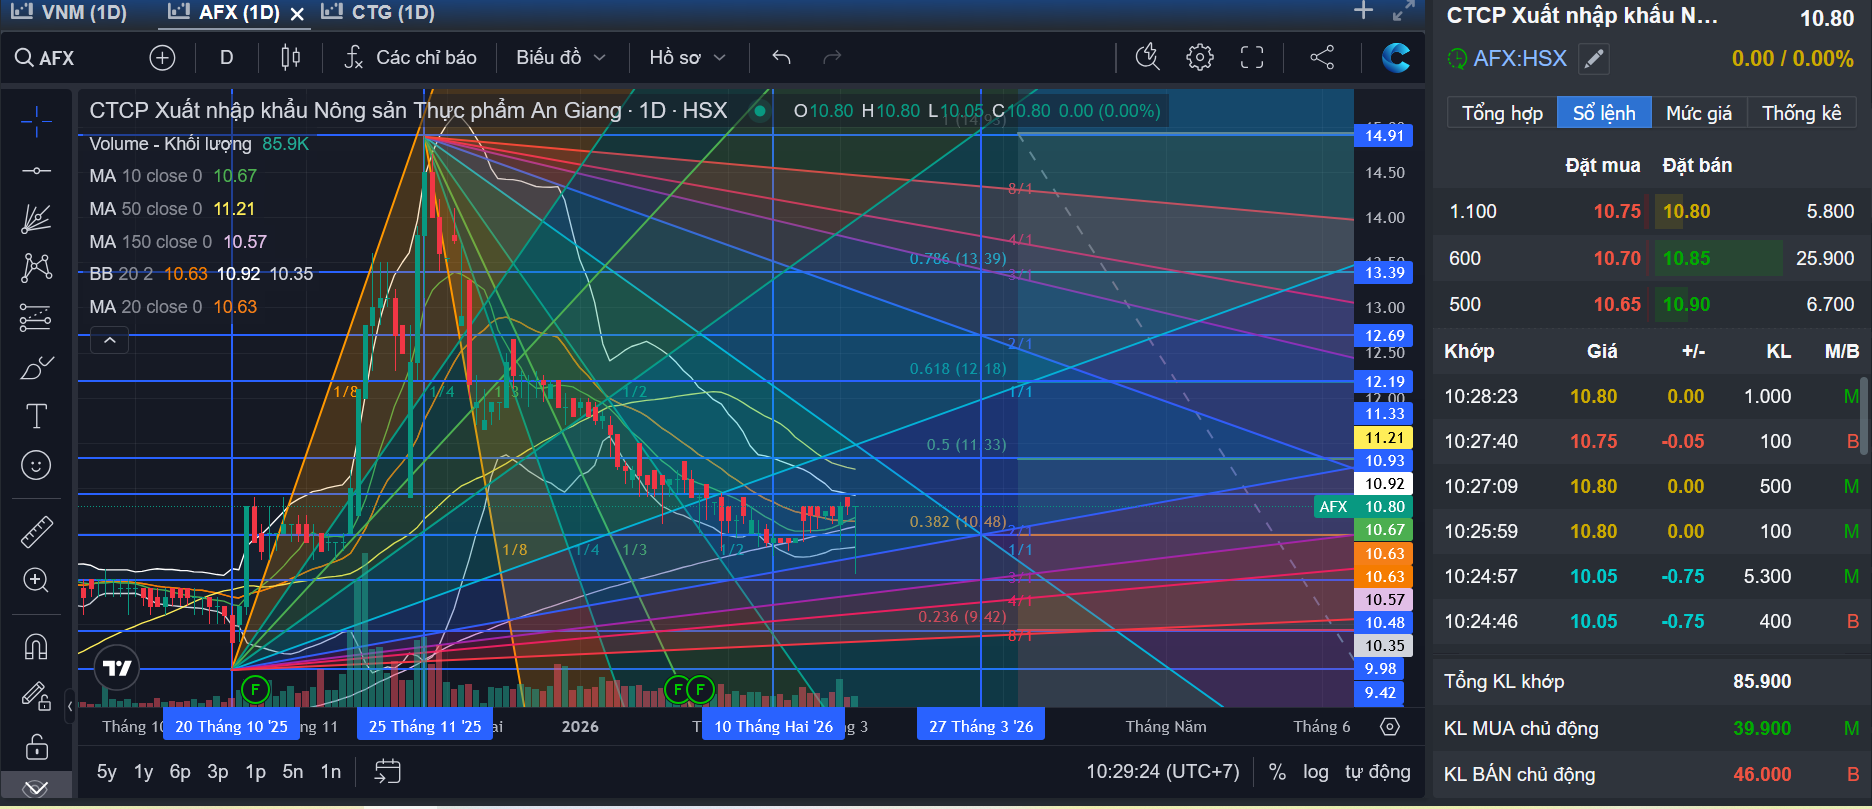Open the candlestick chart style selector
Image resolution: width=1872 pixels, height=809 pixels.
(x=290, y=58)
